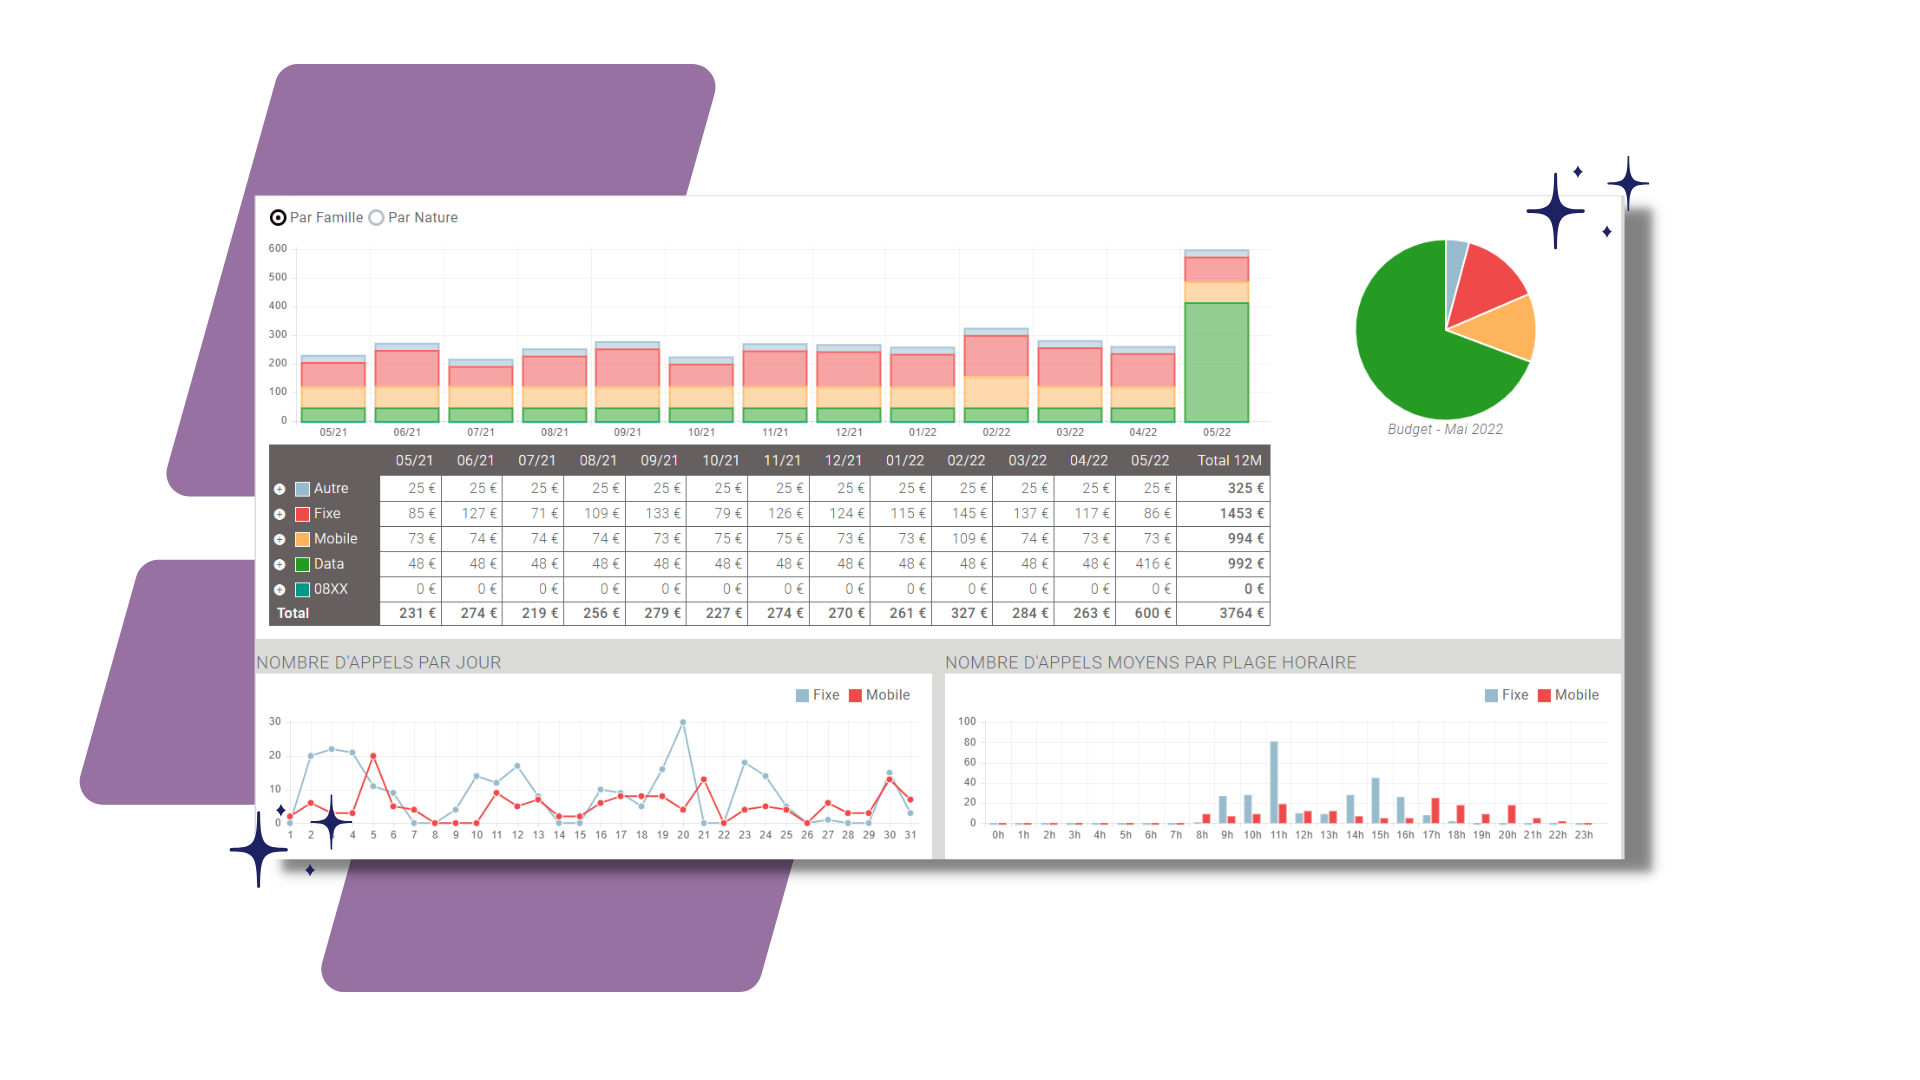Click the NOMBRE D'APPELS MOYENS PAR PLAGE HORAIRE heading

(1151, 663)
